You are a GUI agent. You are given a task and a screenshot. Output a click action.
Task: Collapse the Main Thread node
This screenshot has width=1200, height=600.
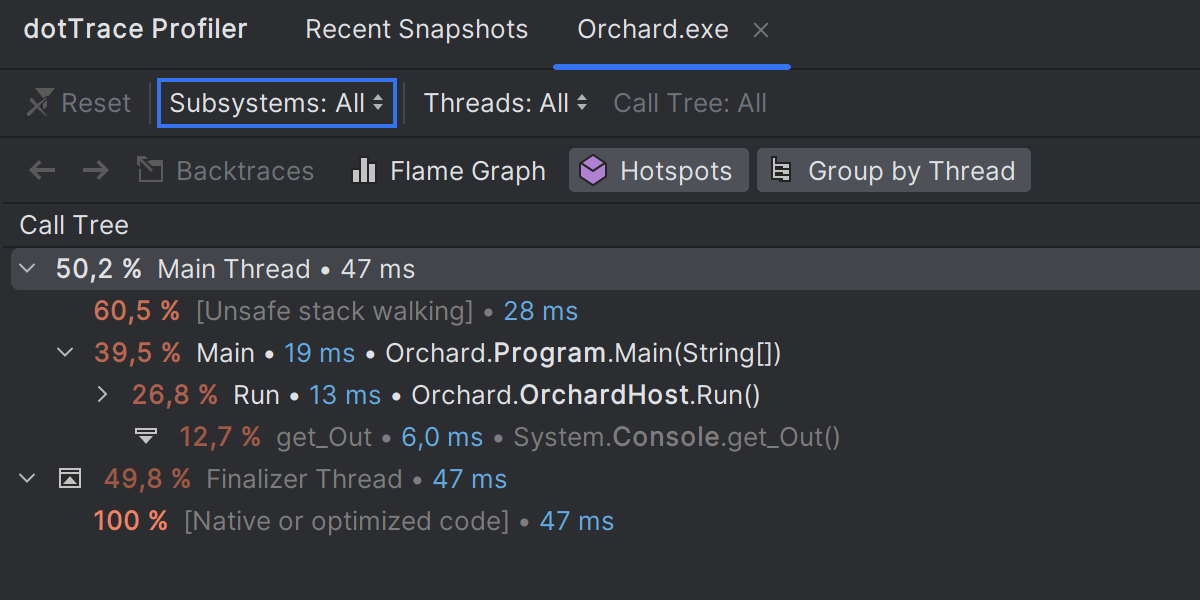pyautogui.click(x=28, y=269)
